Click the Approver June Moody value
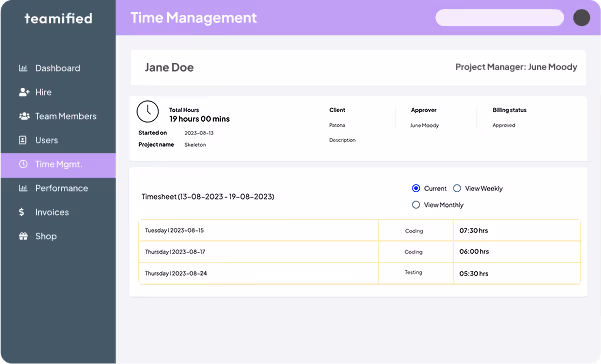The height and width of the screenshot is (364, 601). pos(424,125)
